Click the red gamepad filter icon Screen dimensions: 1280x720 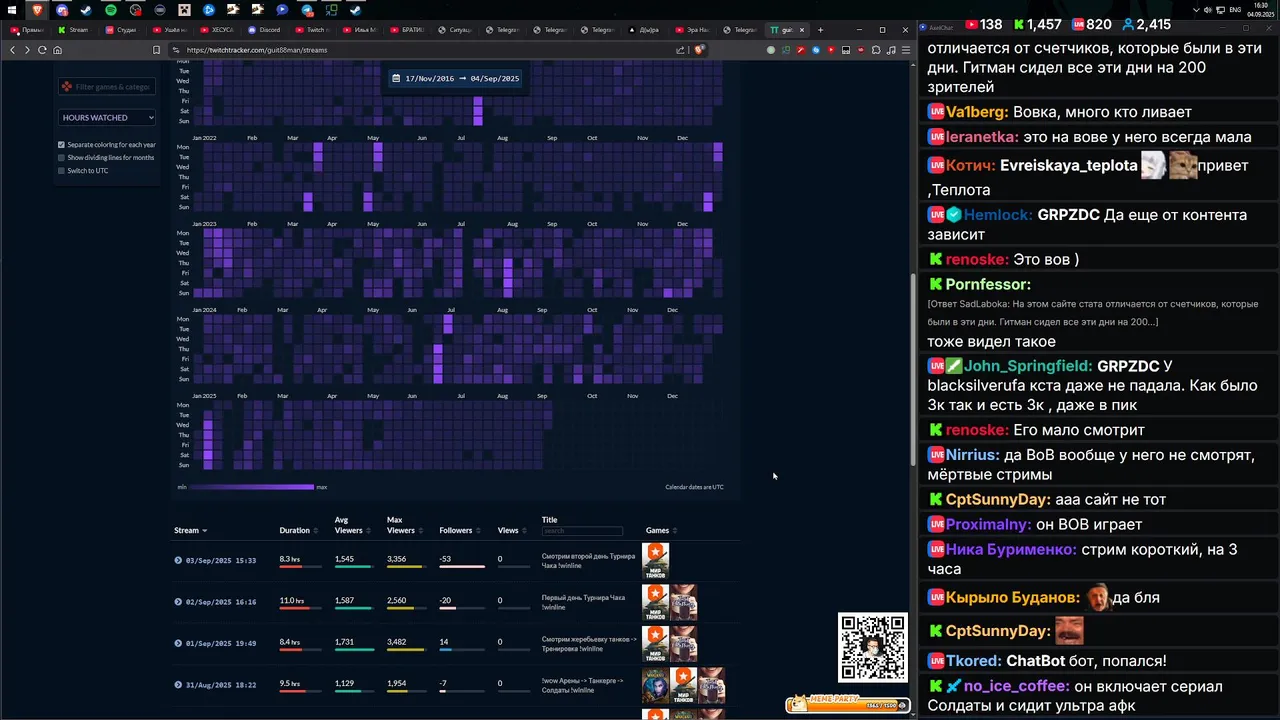tap(66, 87)
